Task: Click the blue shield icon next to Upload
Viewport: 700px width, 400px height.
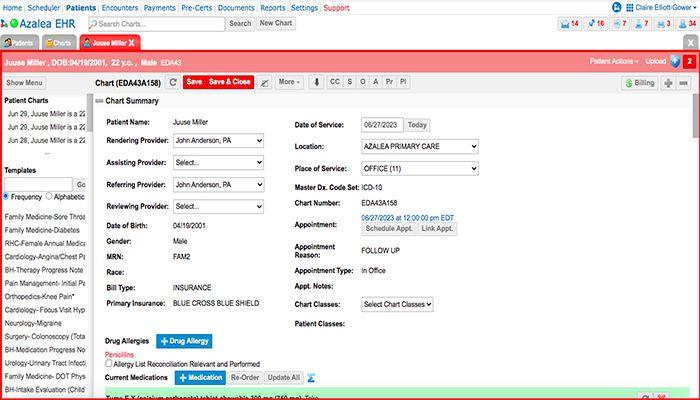Action: [x=675, y=62]
